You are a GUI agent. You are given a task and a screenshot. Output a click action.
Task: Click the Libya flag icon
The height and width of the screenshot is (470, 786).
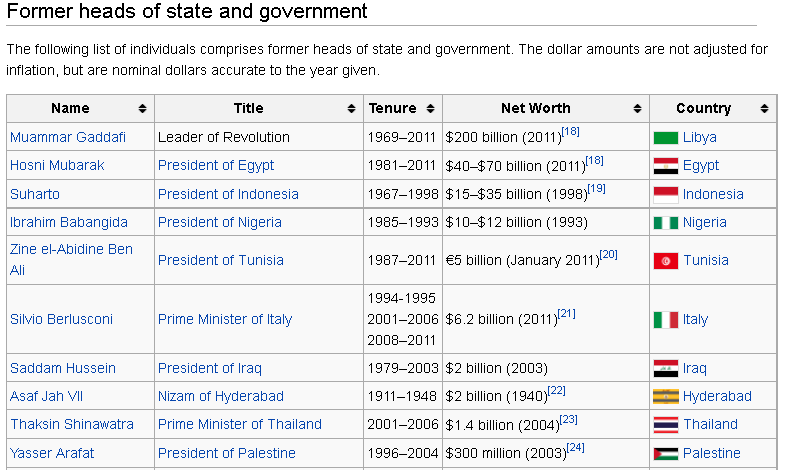point(665,138)
